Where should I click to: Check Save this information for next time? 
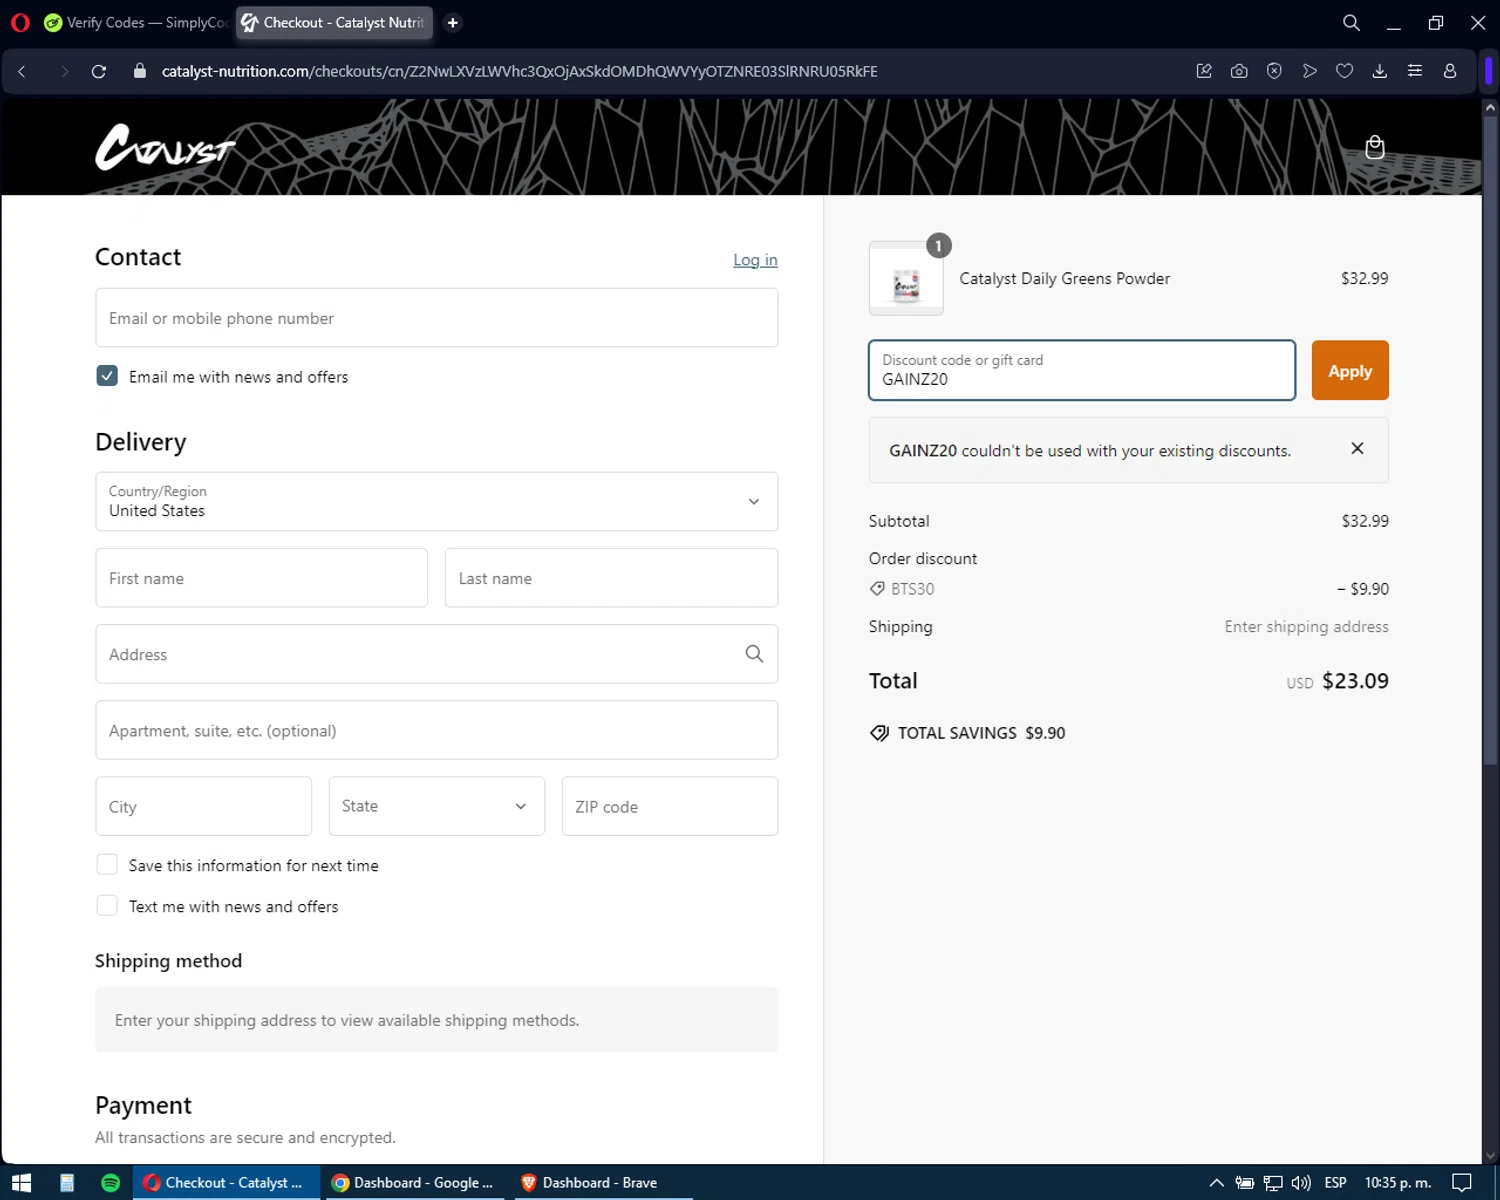[x=107, y=865]
